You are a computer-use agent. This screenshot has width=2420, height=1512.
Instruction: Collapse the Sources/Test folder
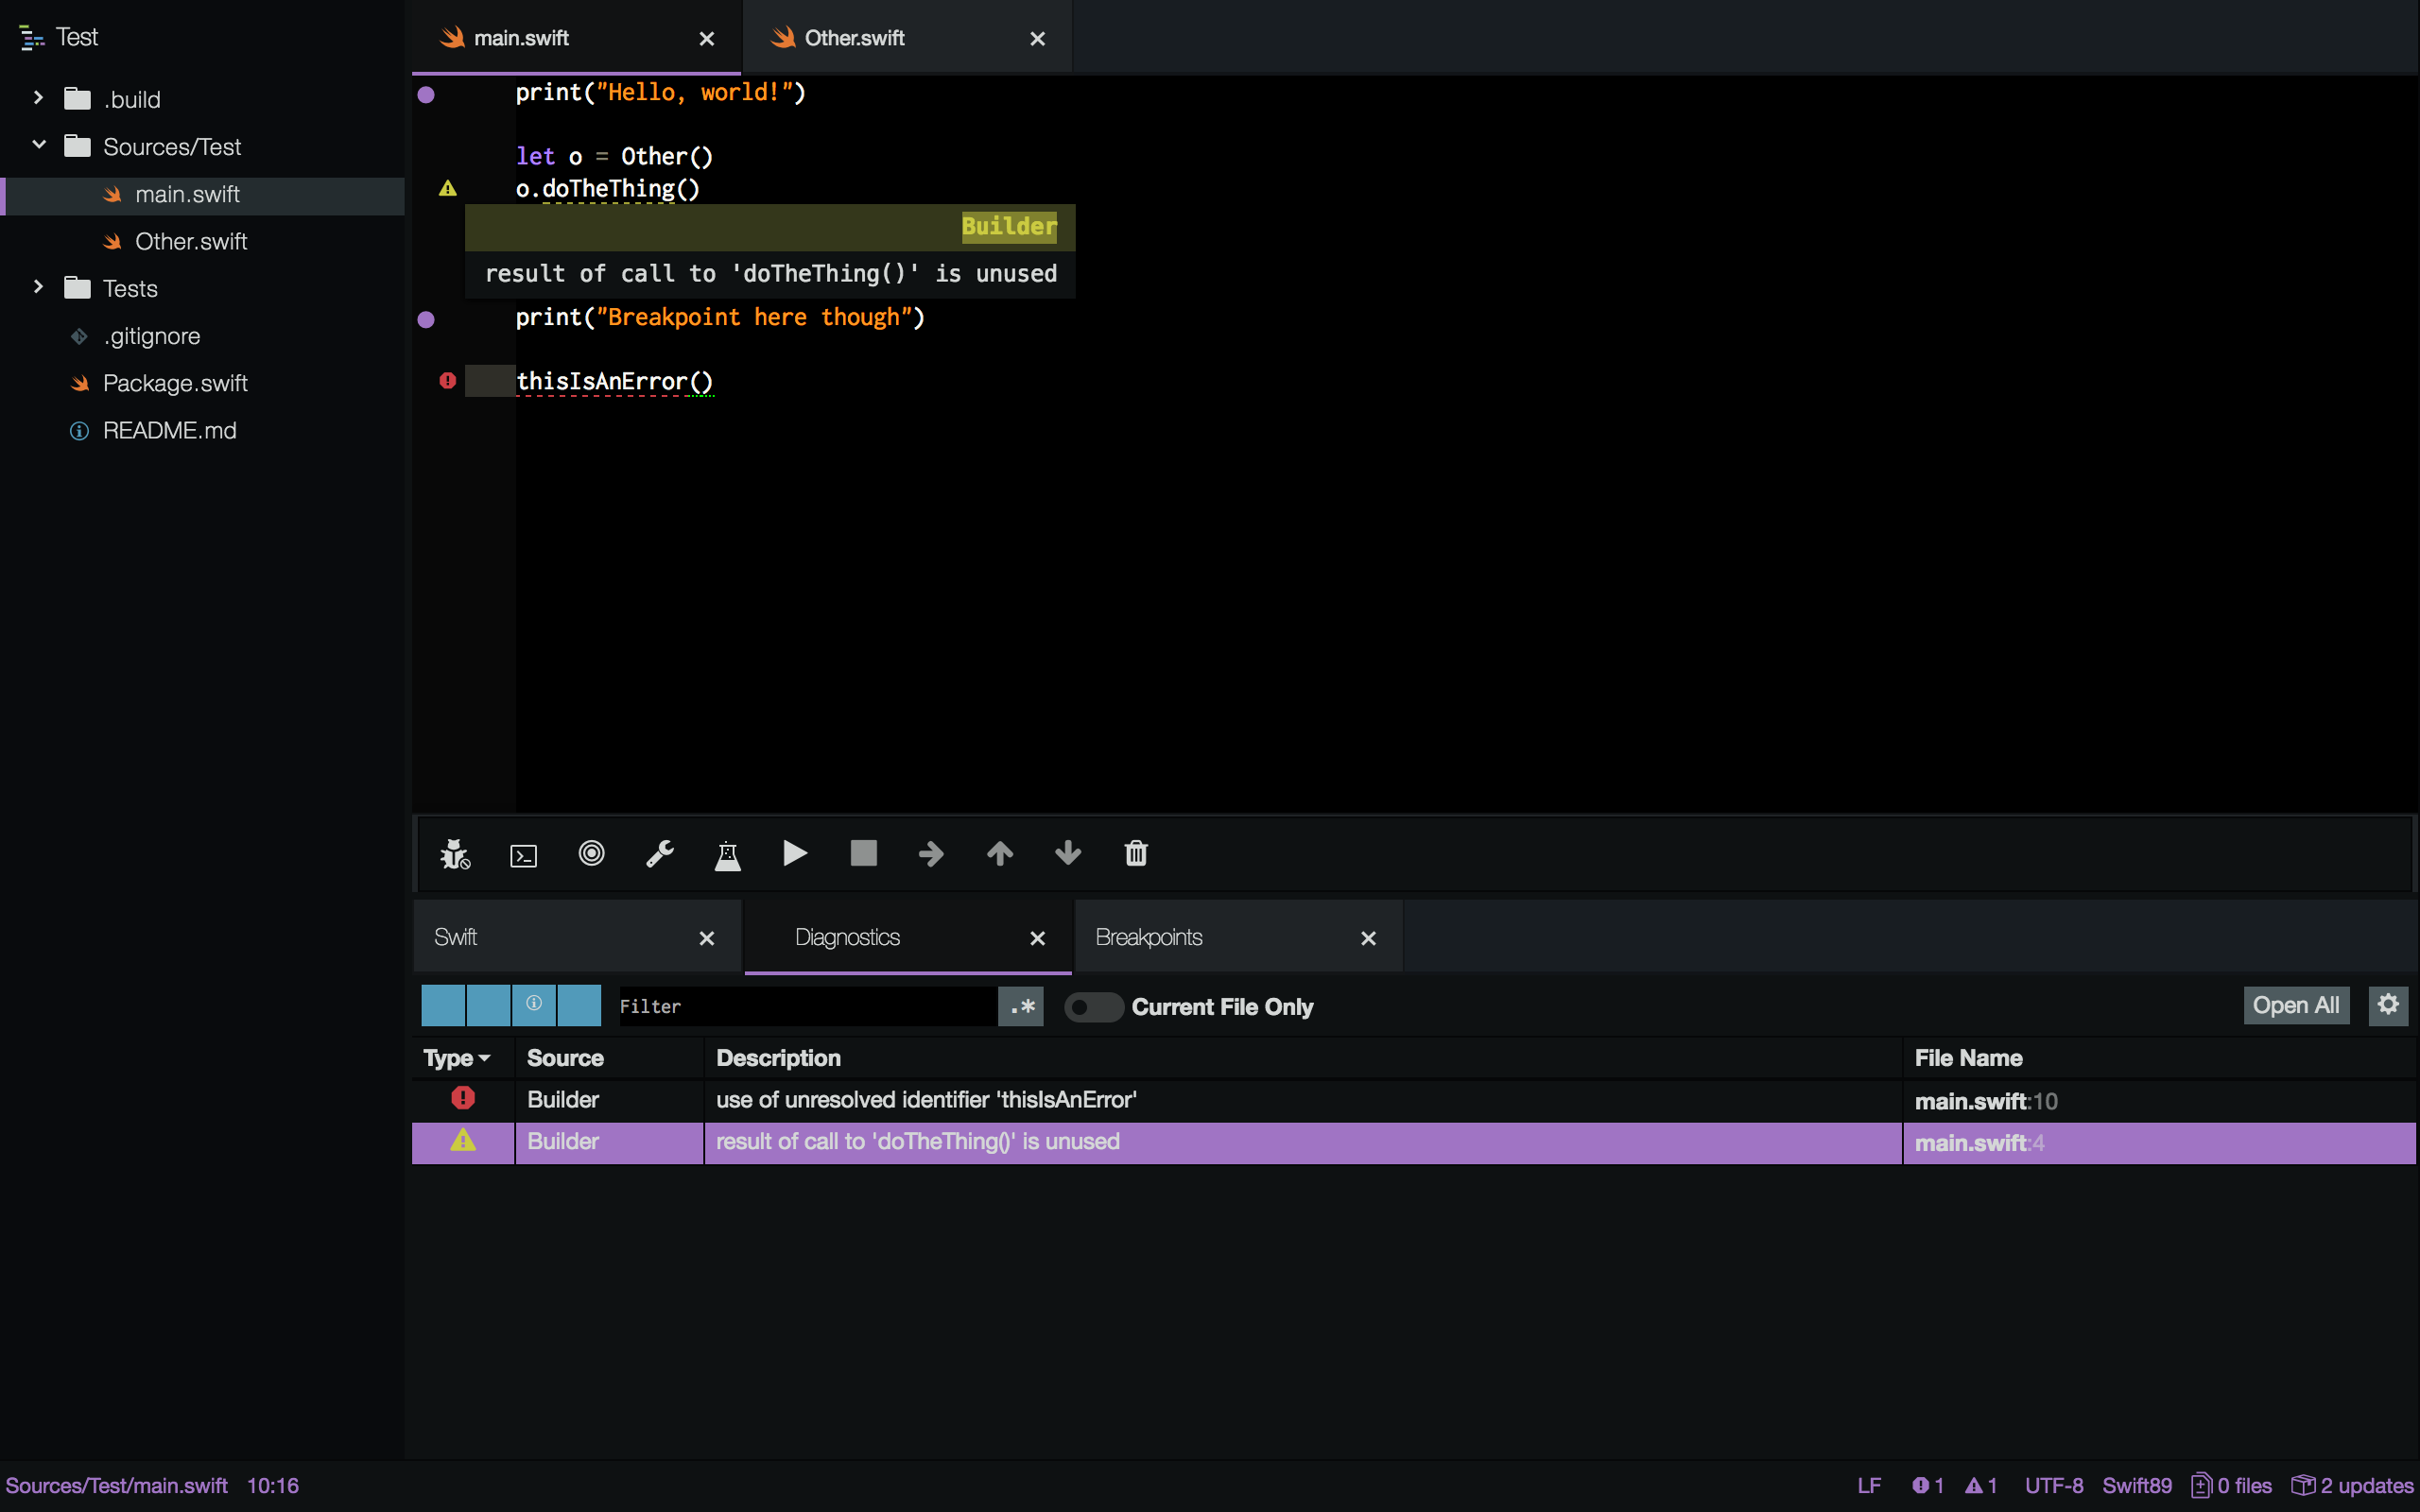tap(38, 146)
